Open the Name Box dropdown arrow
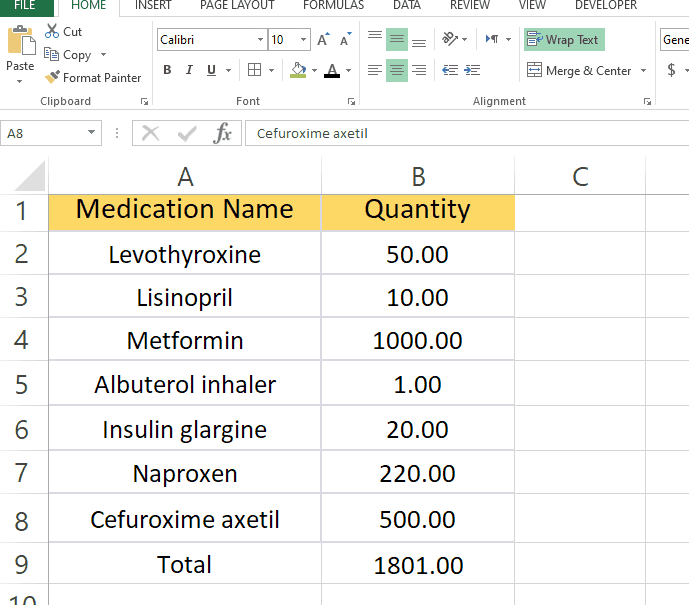The image size is (689, 605). point(91,132)
